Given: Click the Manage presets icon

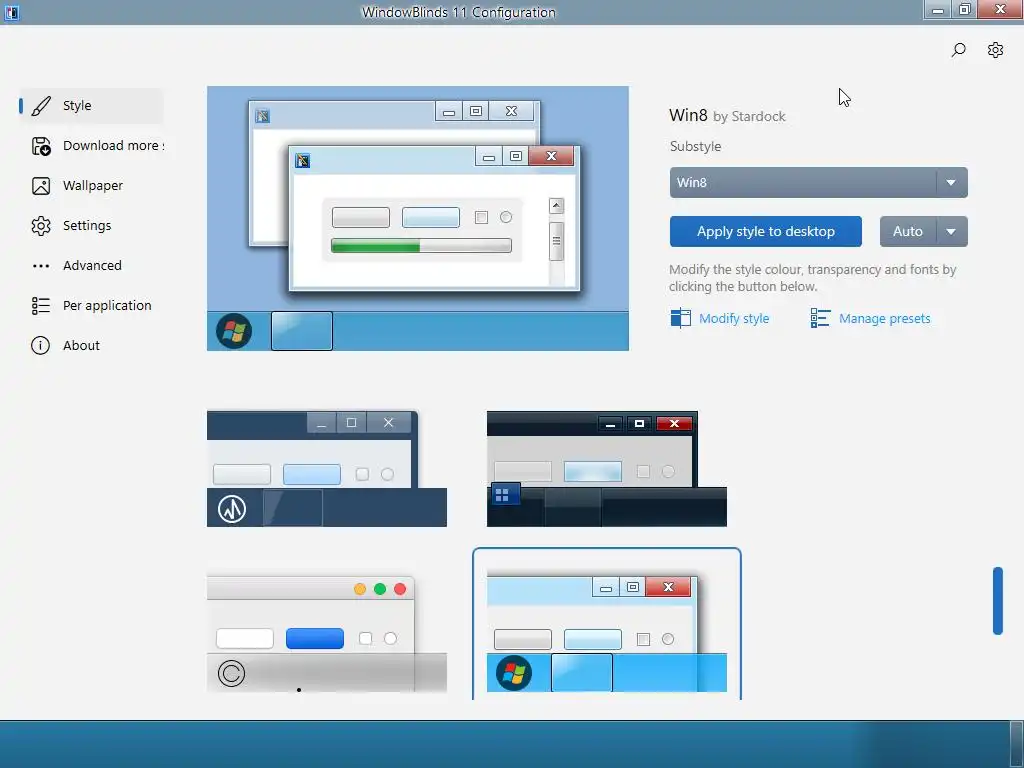Looking at the screenshot, I should (x=820, y=318).
